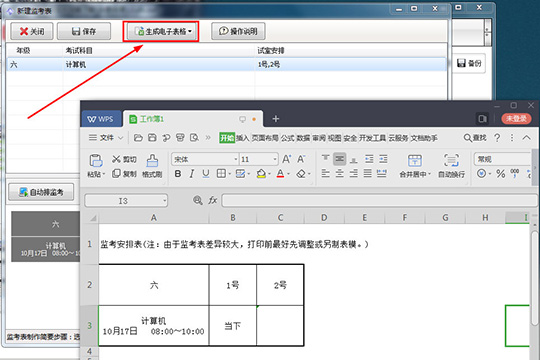Open the font size 11 dropdown
Viewport: 540px width, 360px height.
point(275,159)
